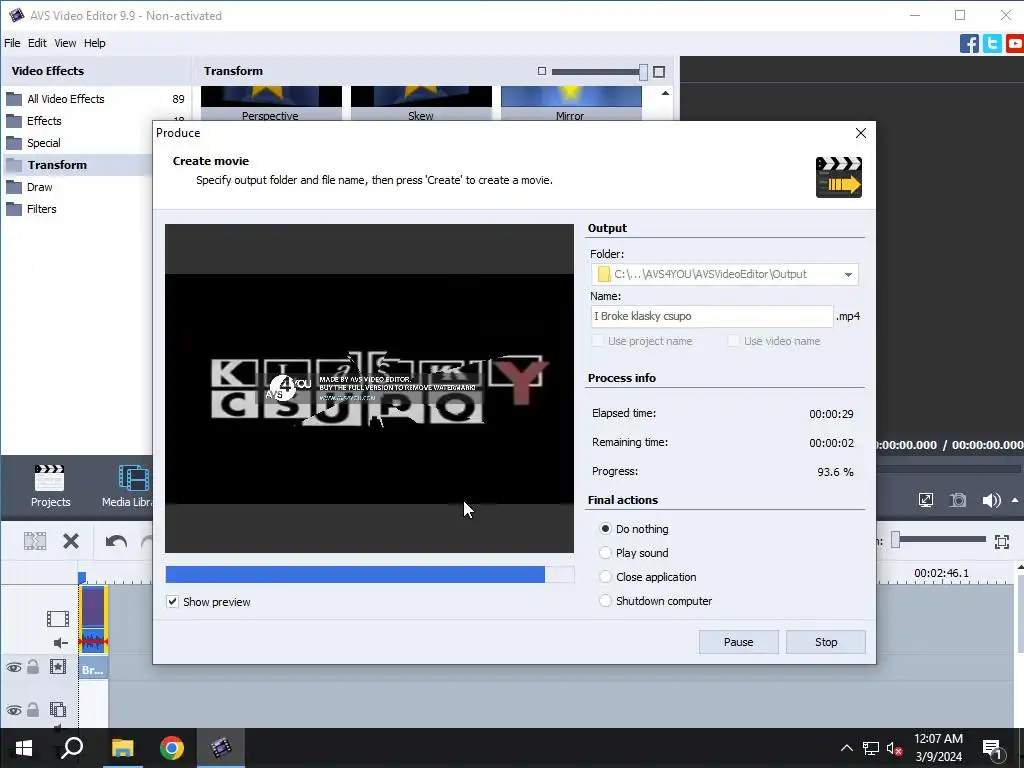Click AVS Video Editor taskbar icon
This screenshot has width=1024, height=768.
pyautogui.click(x=221, y=748)
